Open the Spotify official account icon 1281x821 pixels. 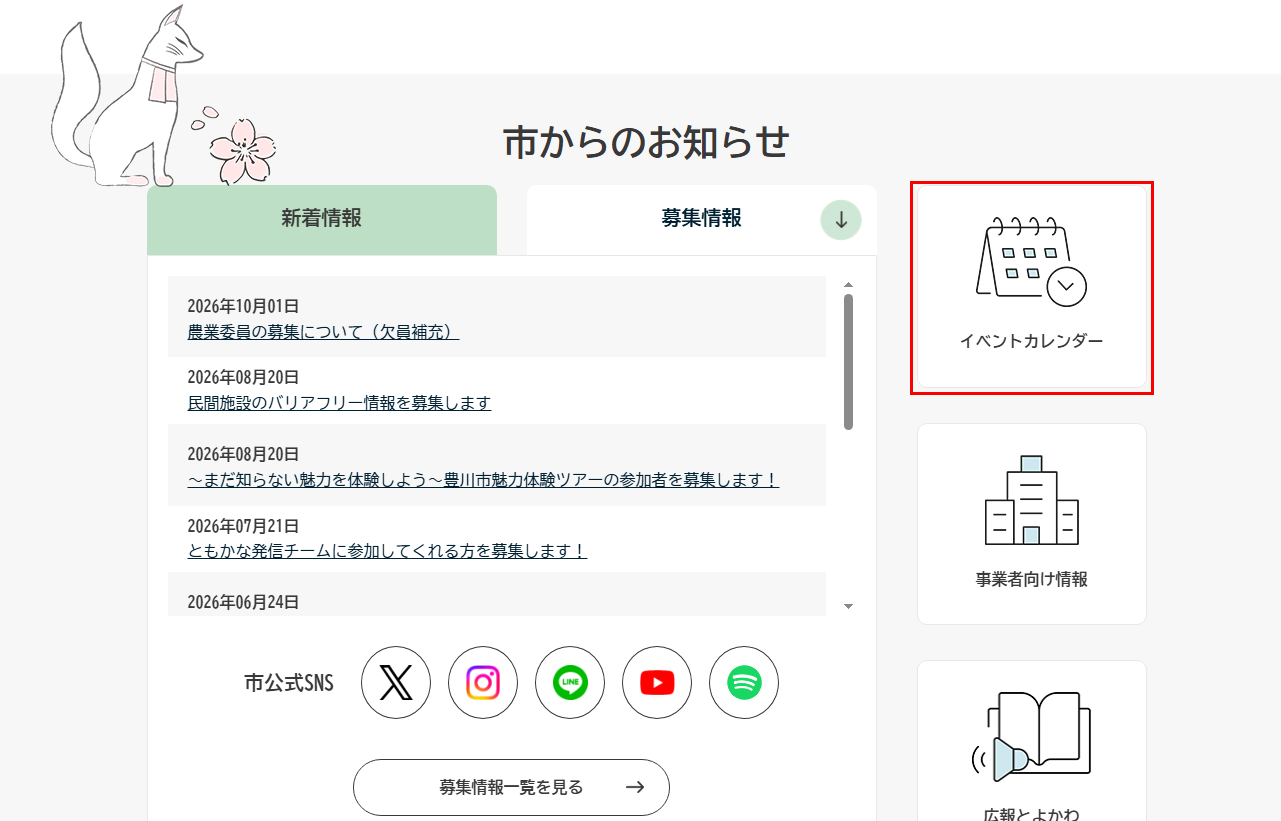(x=744, y=683)
